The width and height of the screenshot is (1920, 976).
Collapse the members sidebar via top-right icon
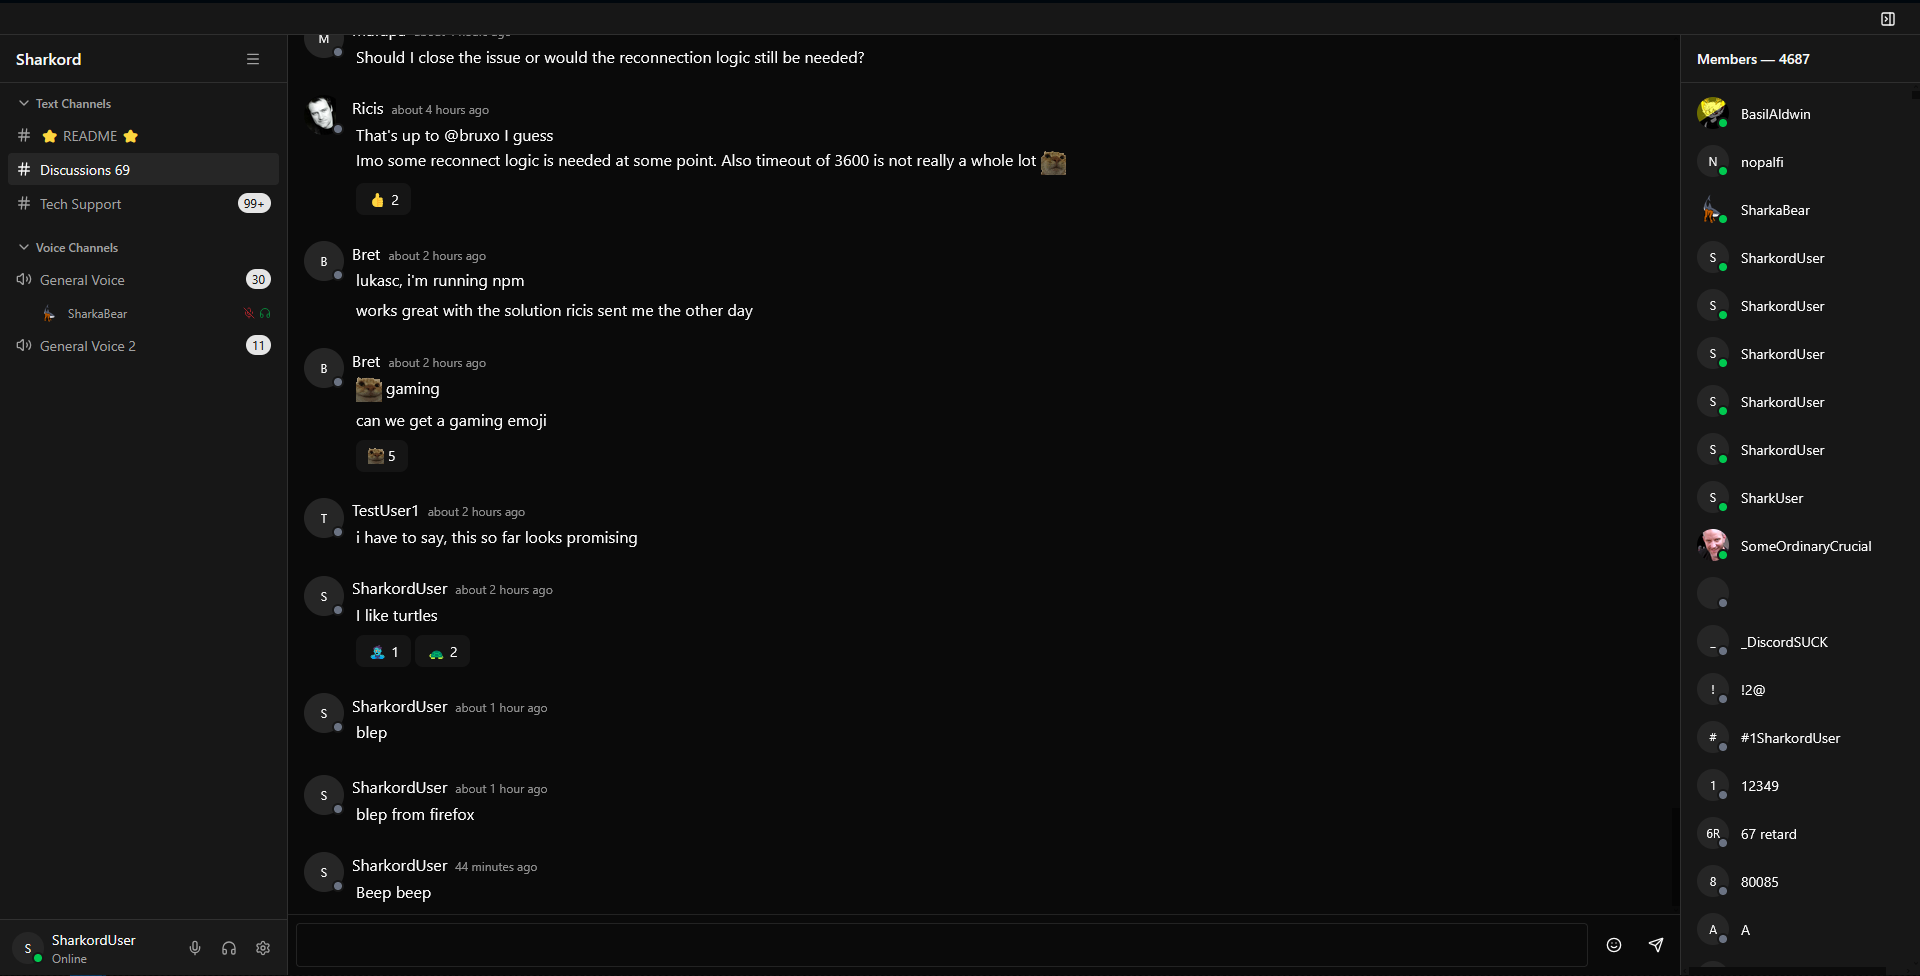click(x=1889, y=18)
